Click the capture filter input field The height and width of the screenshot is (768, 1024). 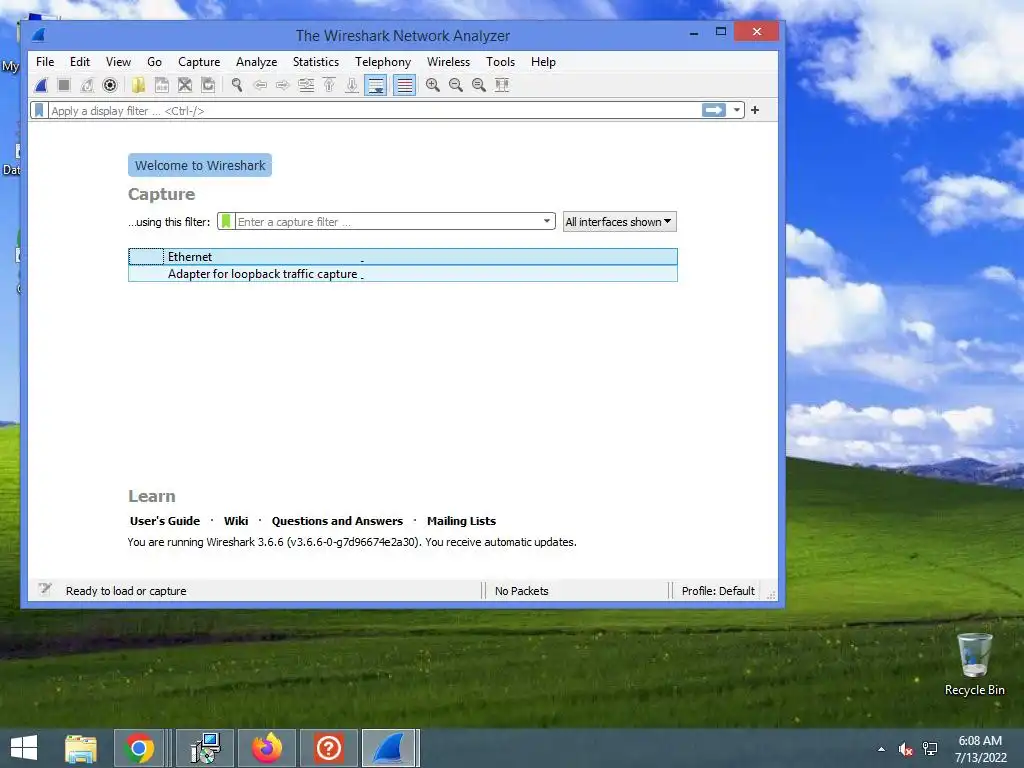click(x=387, y=221)
